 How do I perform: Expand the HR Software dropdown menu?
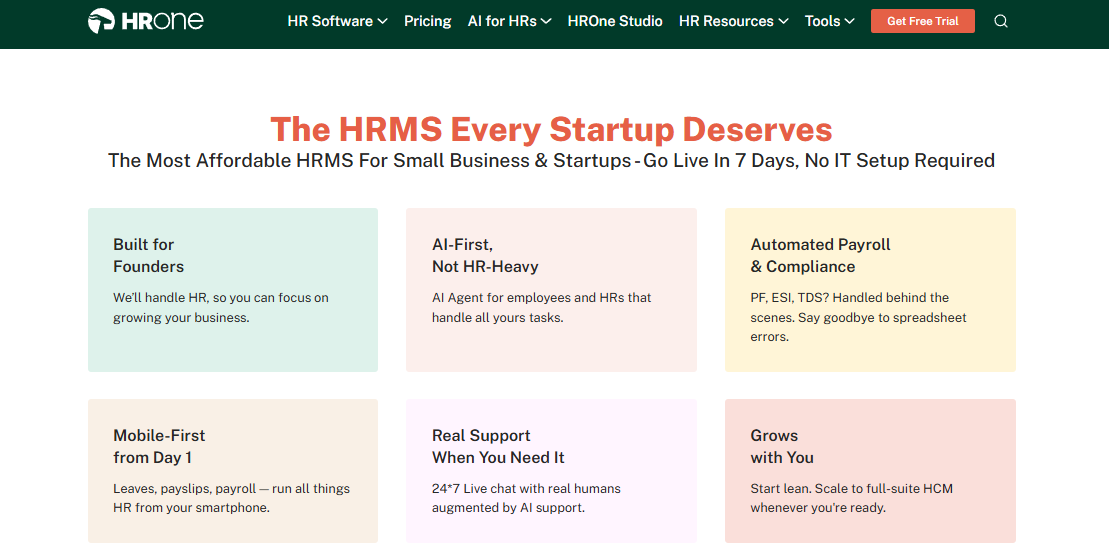[337, 21]
